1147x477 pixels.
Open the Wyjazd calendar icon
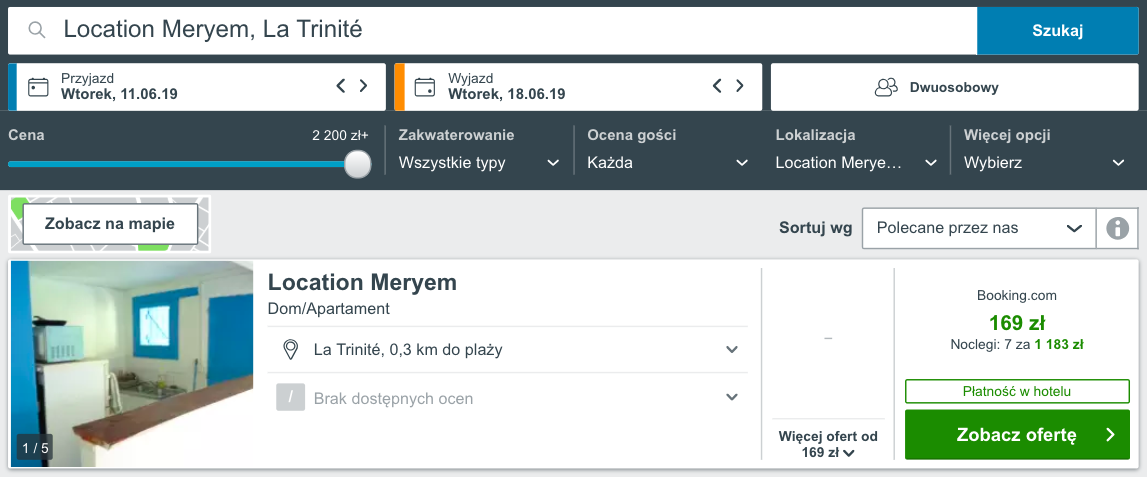(425, 87)
